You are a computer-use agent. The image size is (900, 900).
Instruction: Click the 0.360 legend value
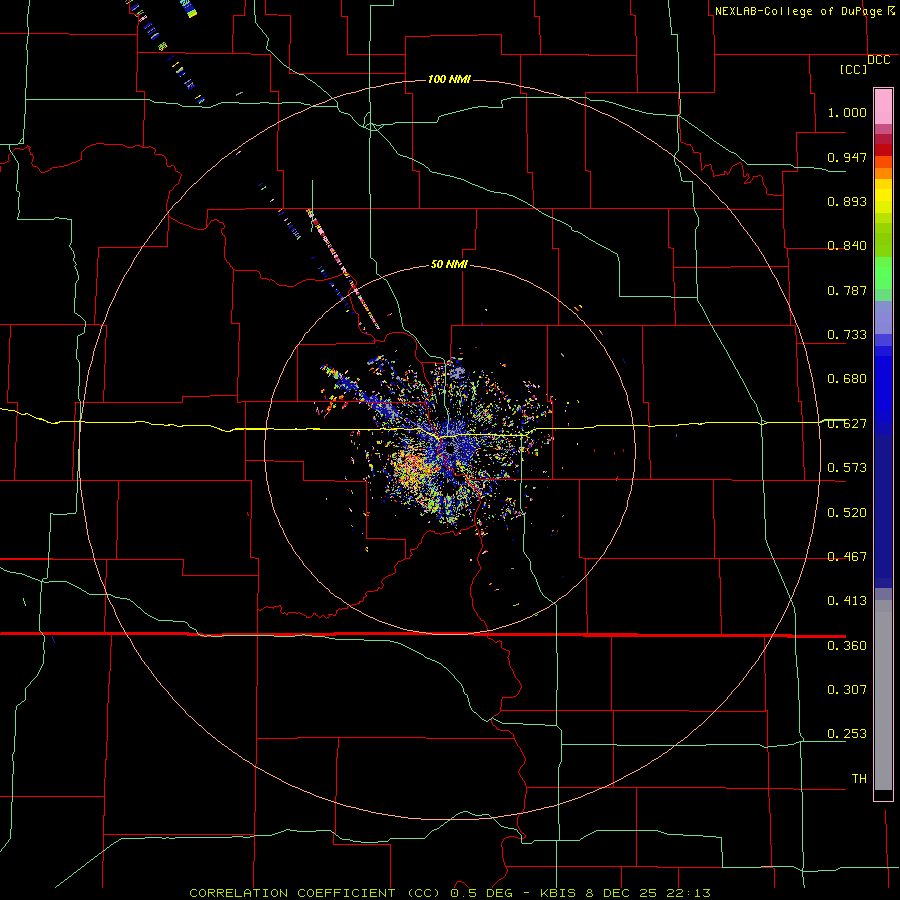[847, 646]
